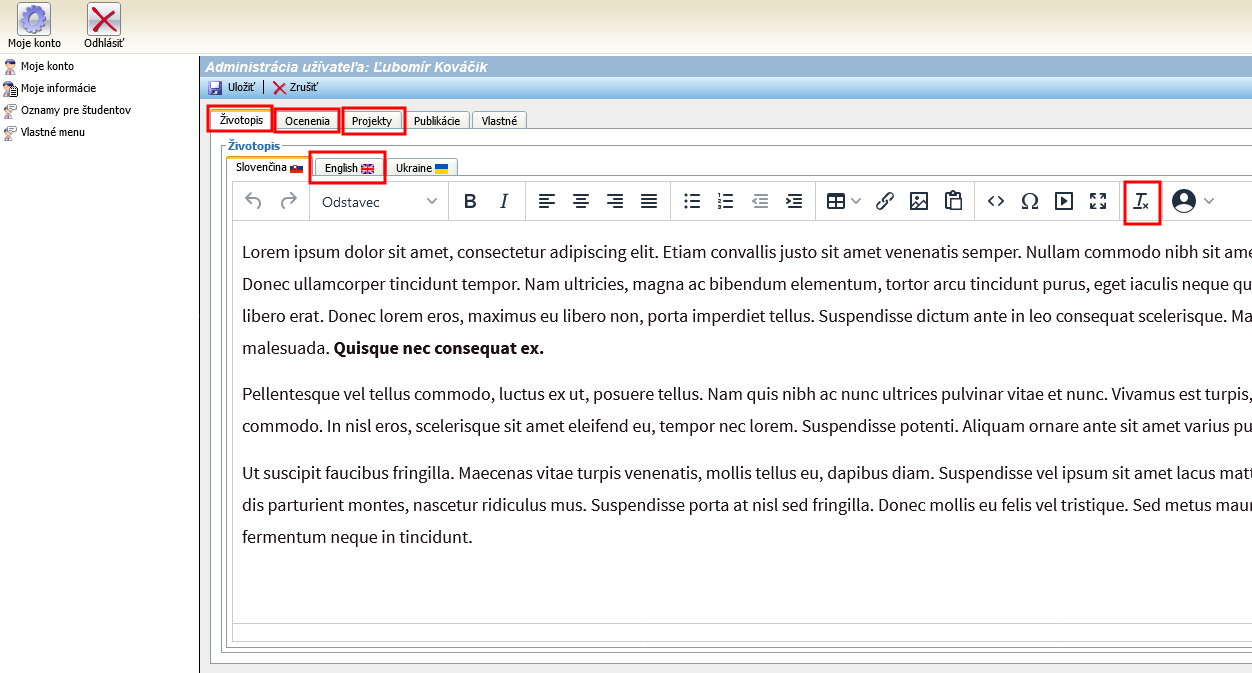This screenshot has width=1252, height=673.
Task: Toggle fullscreen editor mode
Action: 1098,201
